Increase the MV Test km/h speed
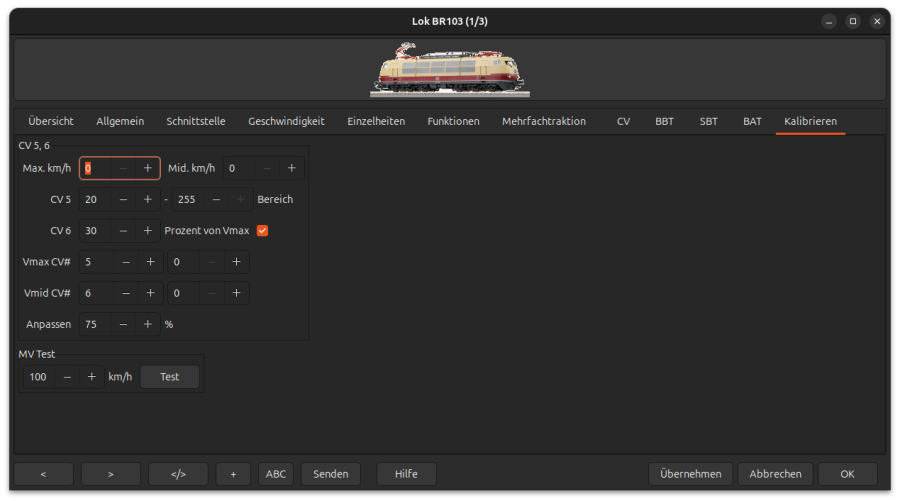900x501 pixels. tap(91, 377)
